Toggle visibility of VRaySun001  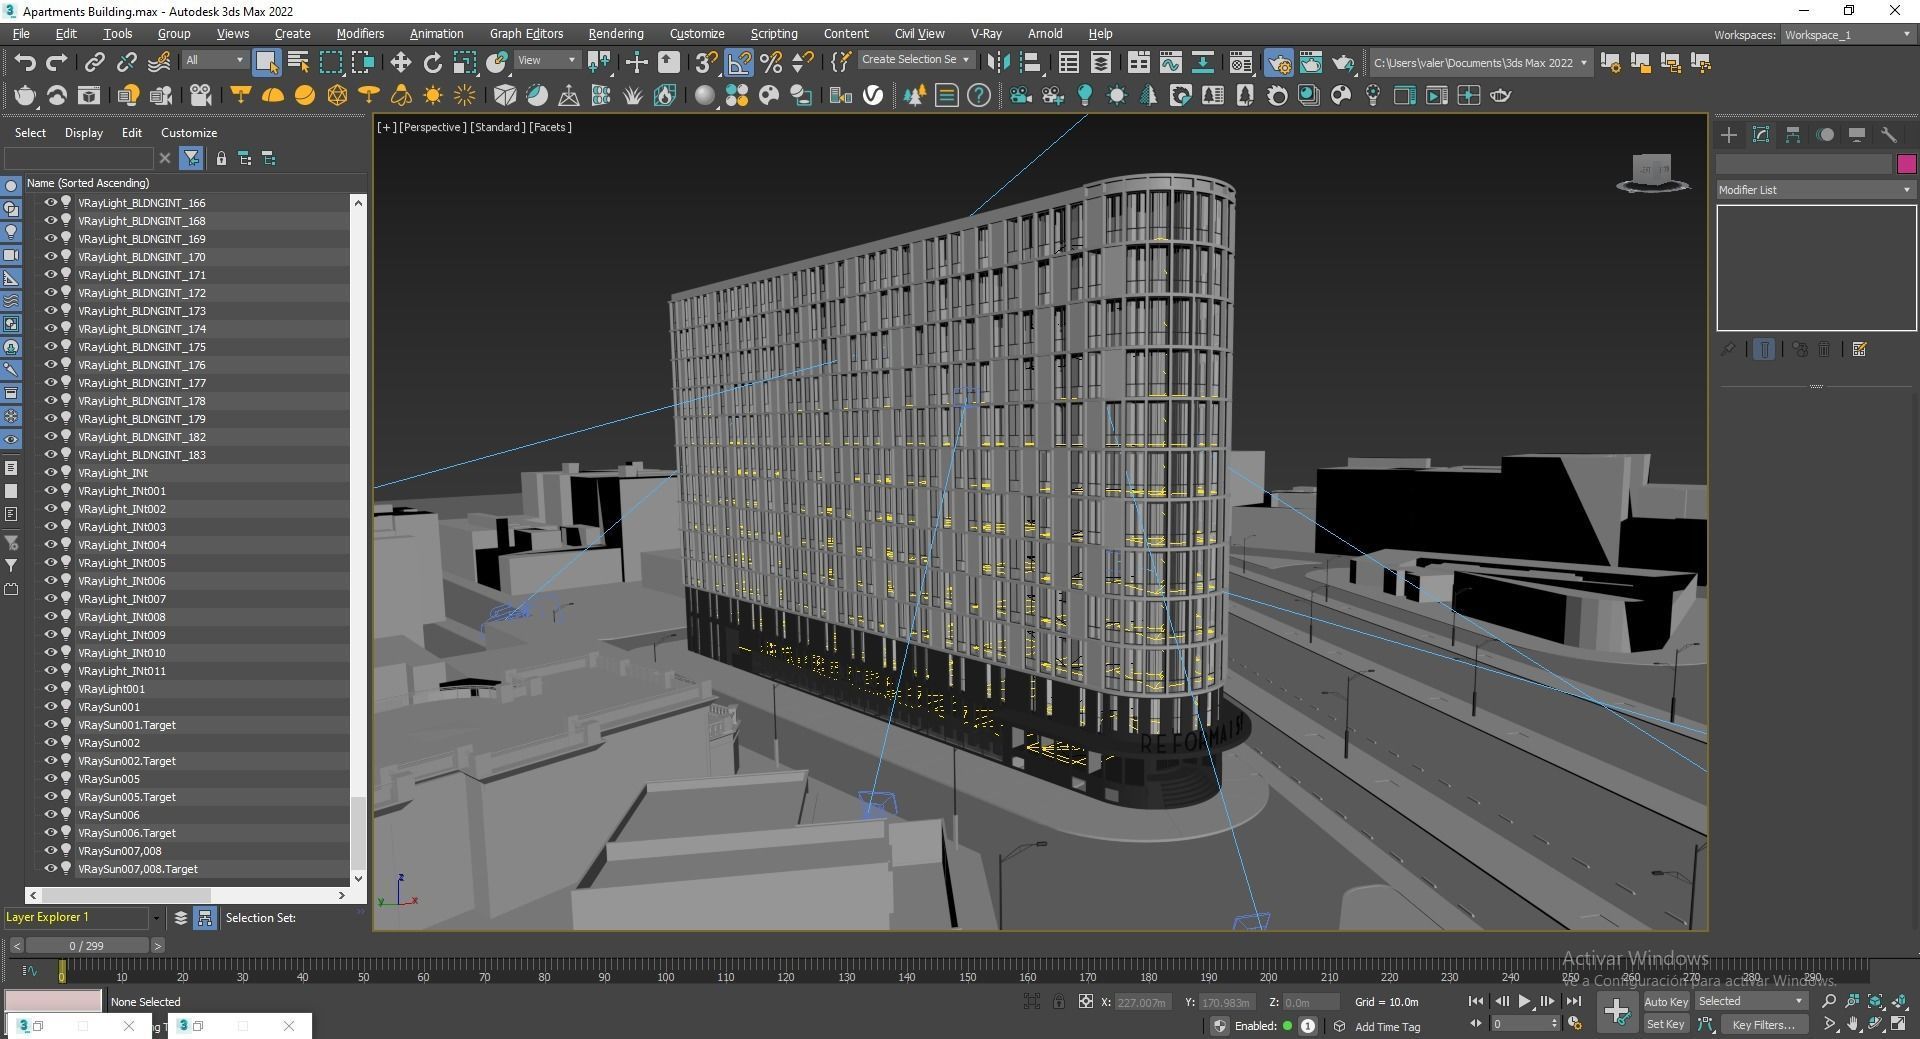point(50,706)
